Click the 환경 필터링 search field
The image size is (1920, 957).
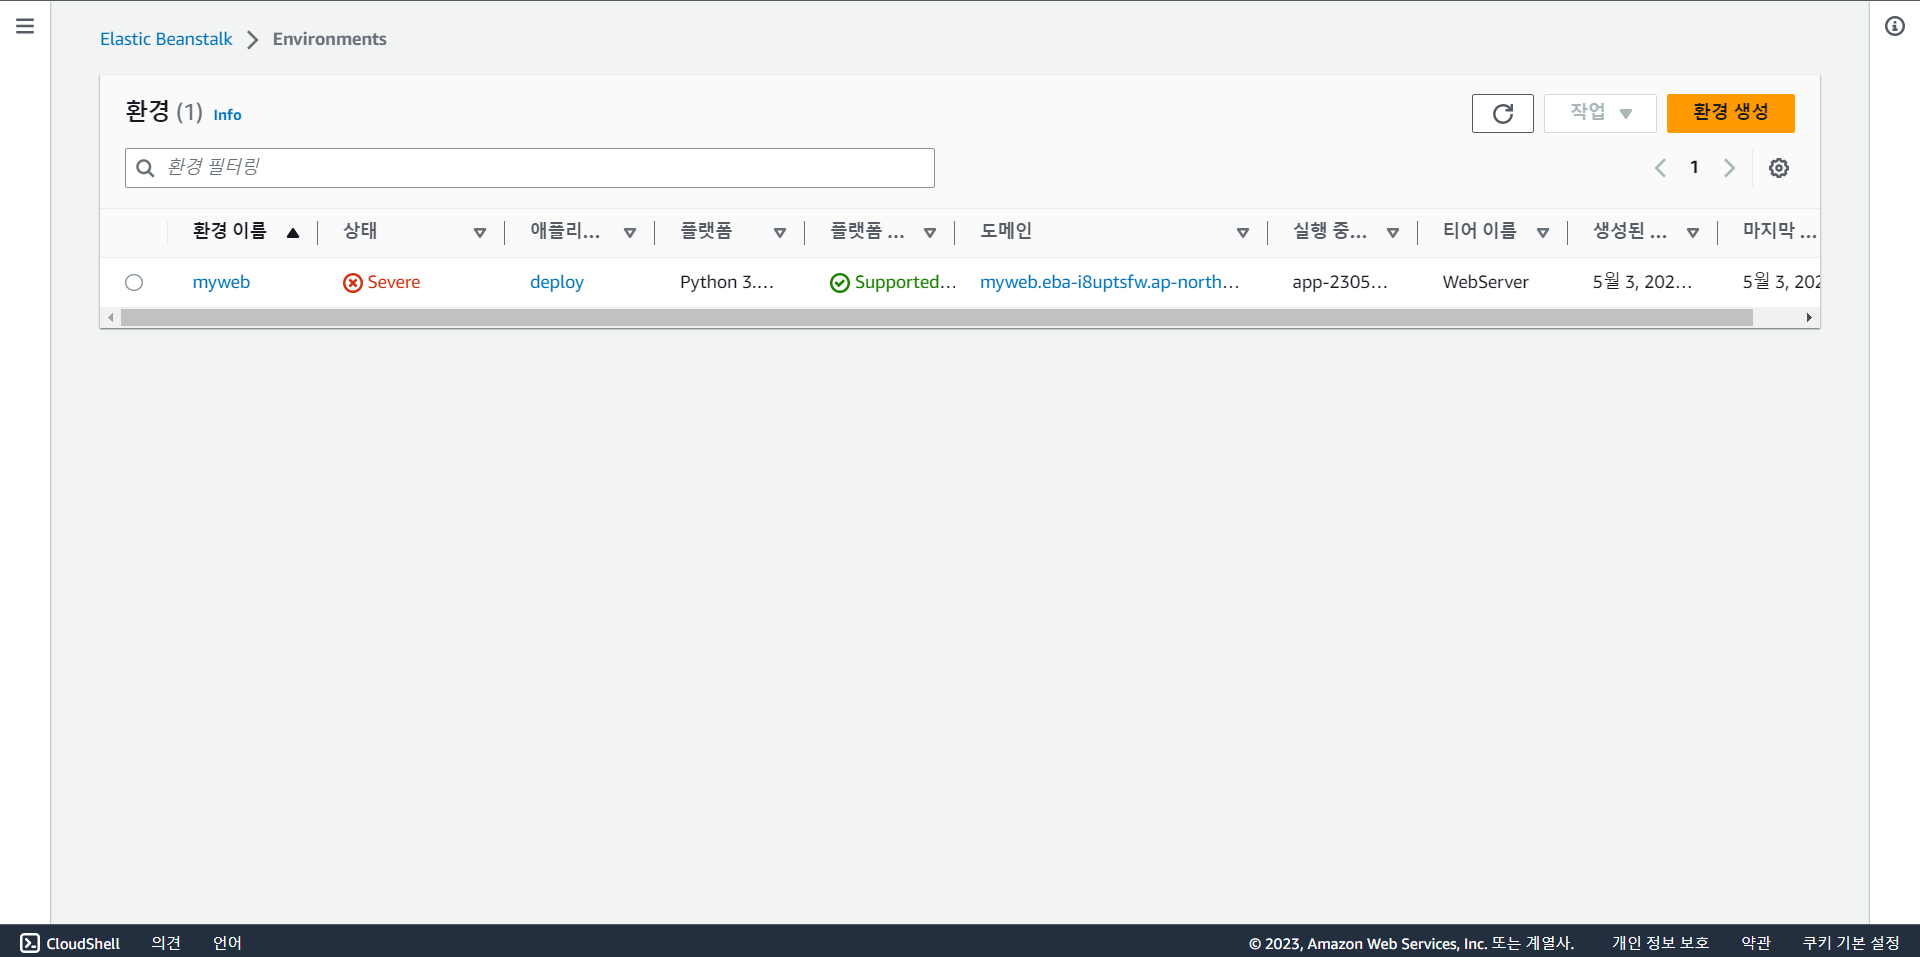tap(530, 168)
